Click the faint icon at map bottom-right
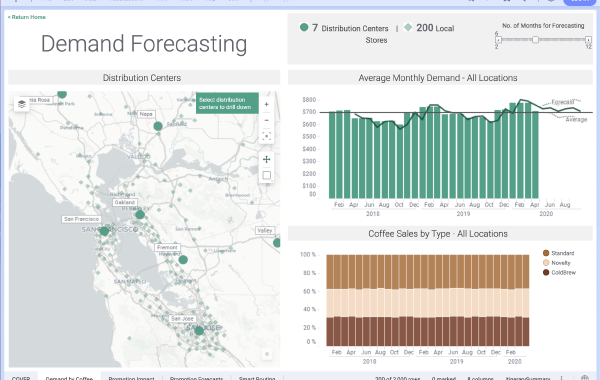This screenshot has width=600, height=380. tap(267, 354)
